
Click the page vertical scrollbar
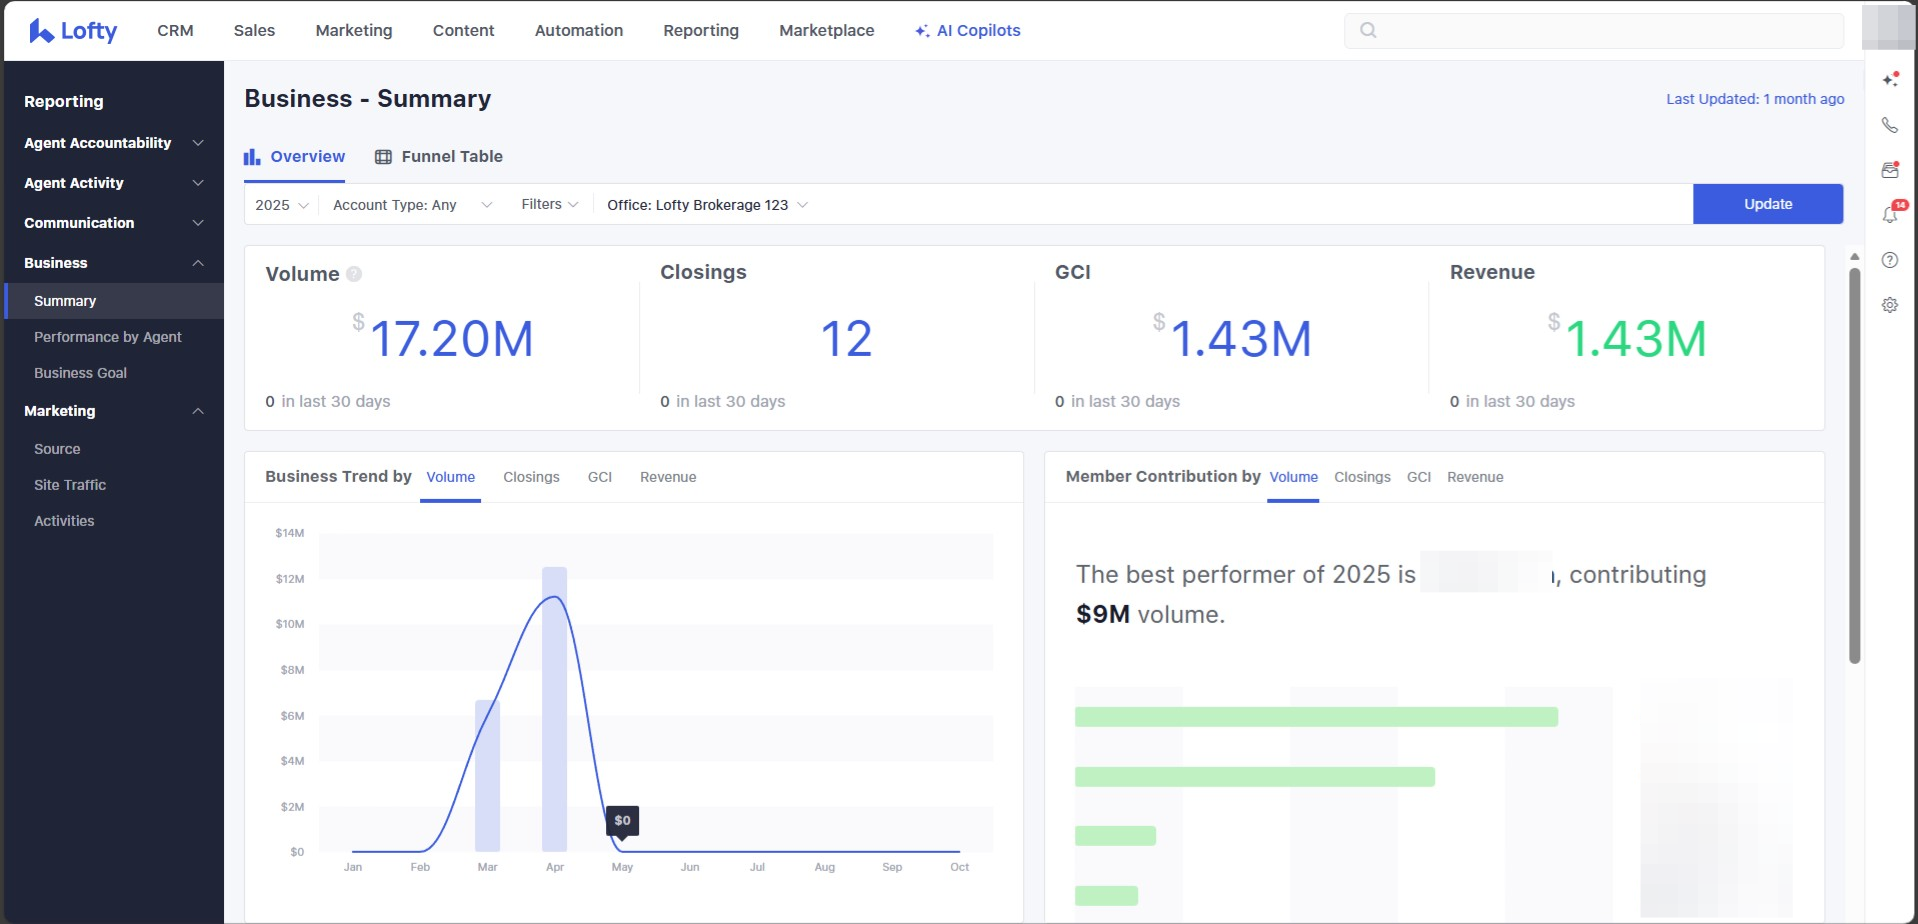[1854, 465]
